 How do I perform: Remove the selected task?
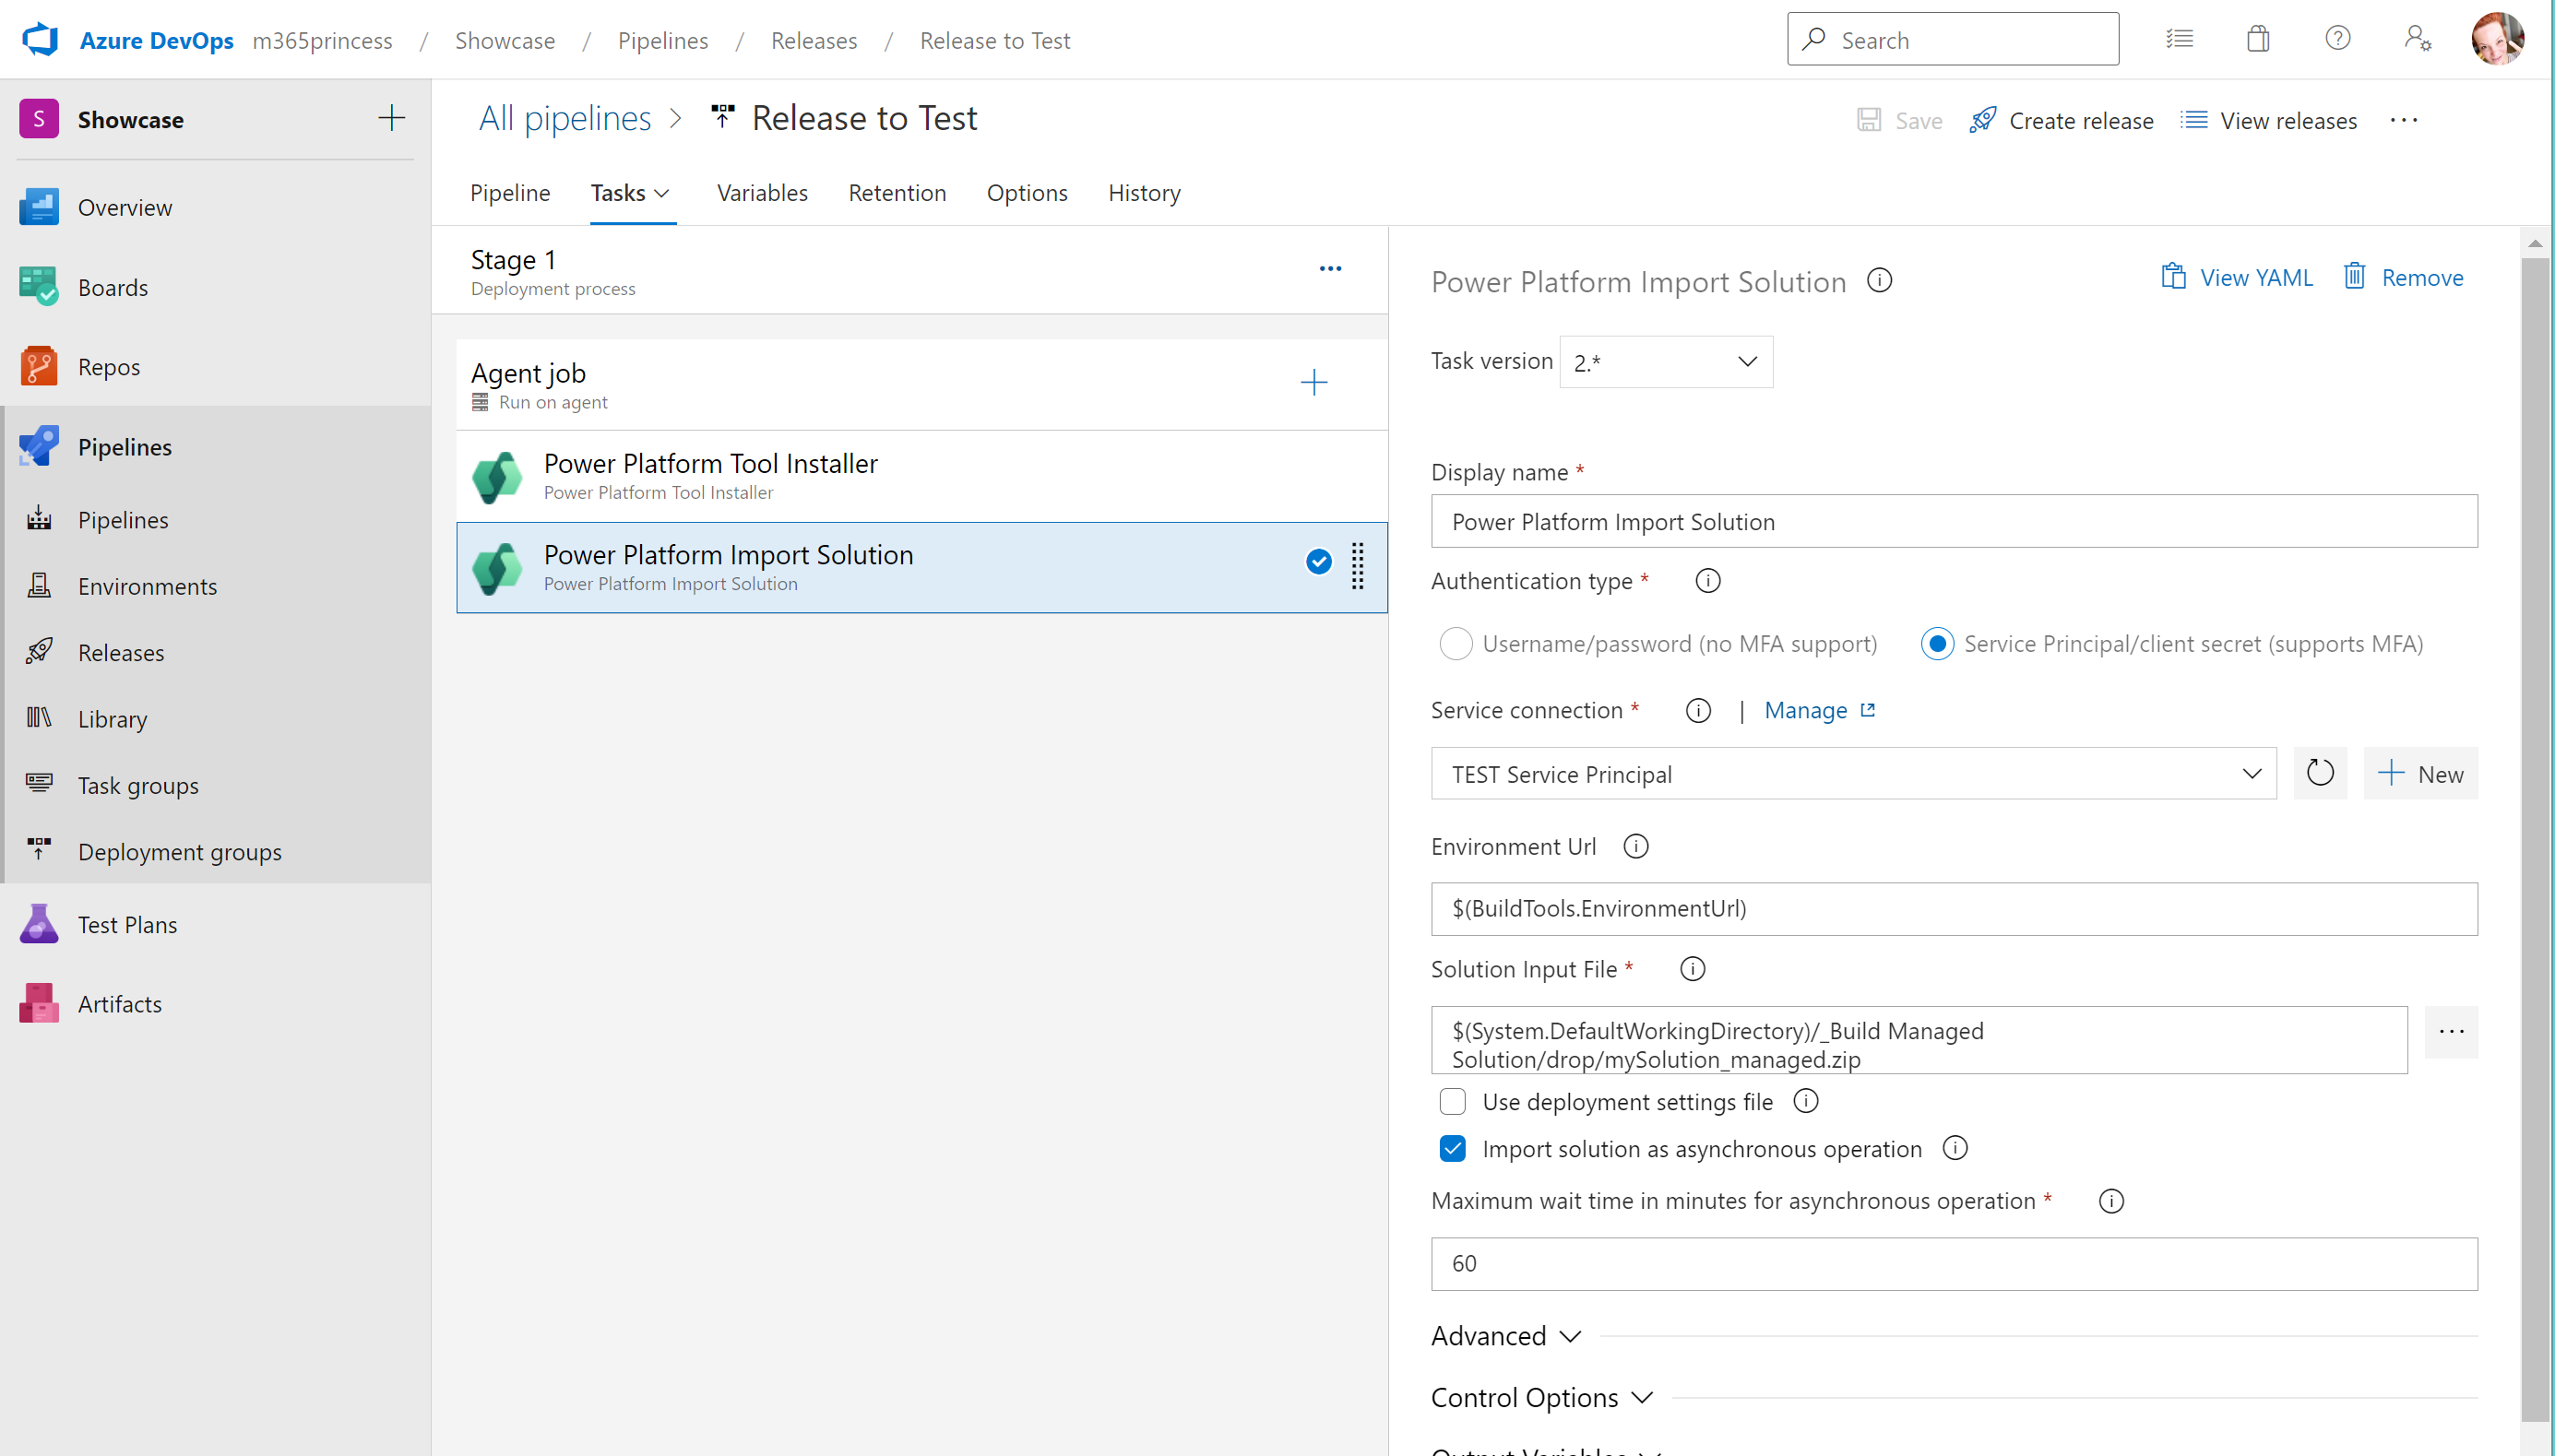tap(2403, 277)
